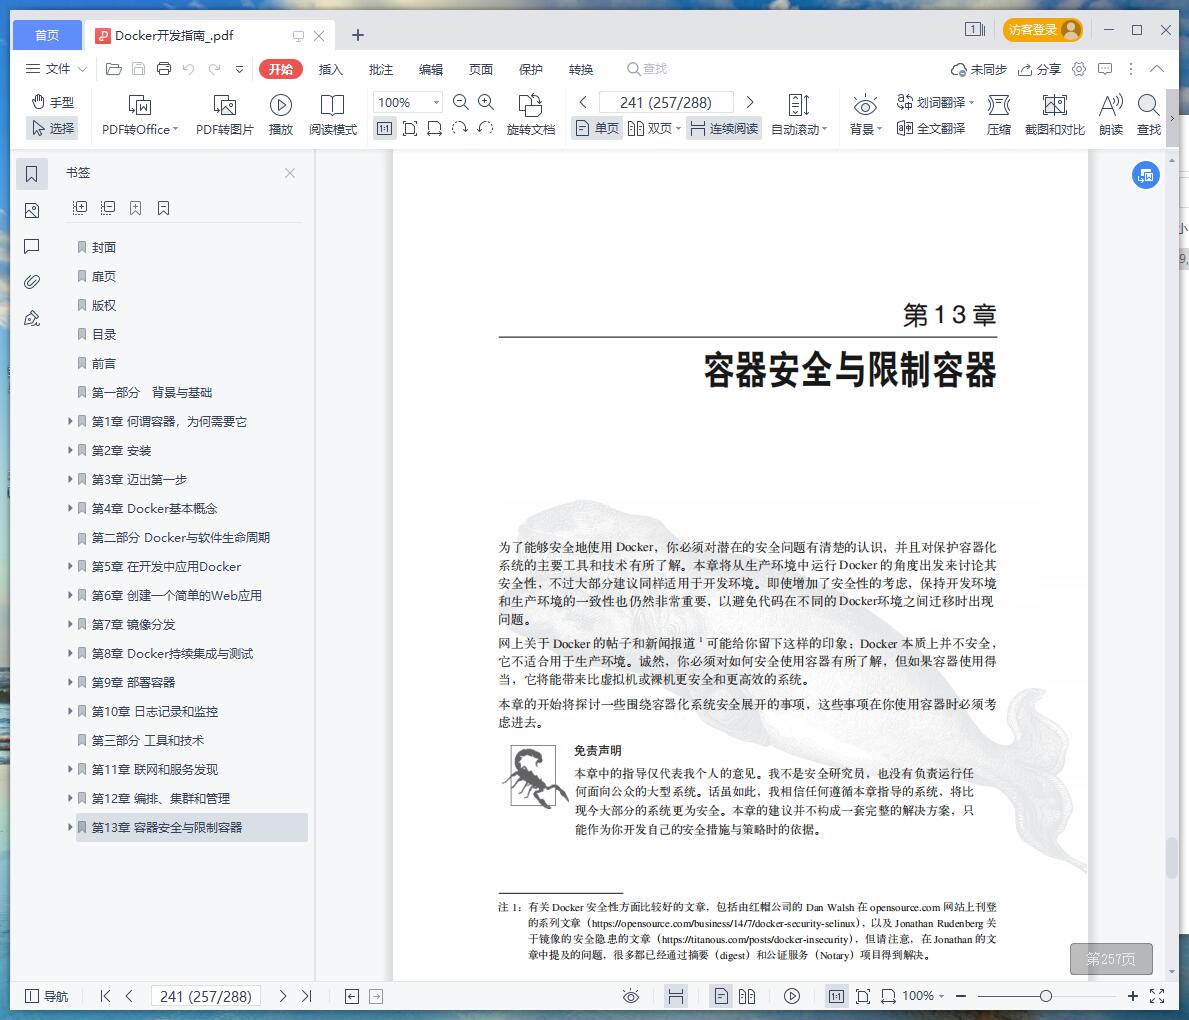
Task: Switch to the 开始 ribbon tab
Action: [281, 69]
